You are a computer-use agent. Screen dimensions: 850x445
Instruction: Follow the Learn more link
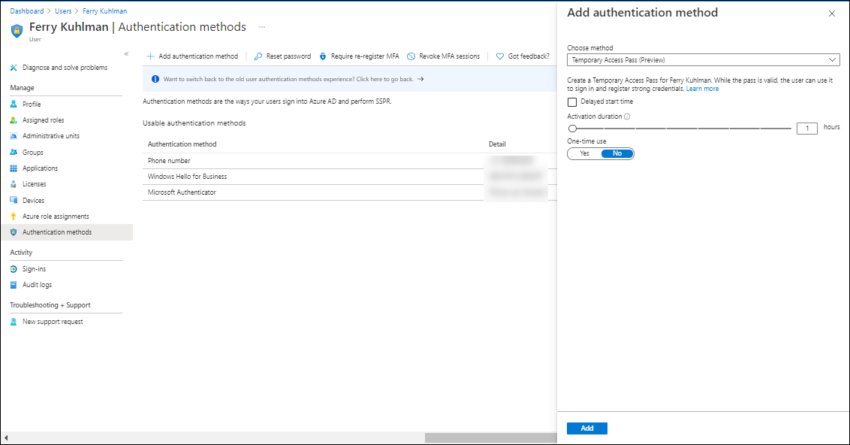(x=702, y=89)
